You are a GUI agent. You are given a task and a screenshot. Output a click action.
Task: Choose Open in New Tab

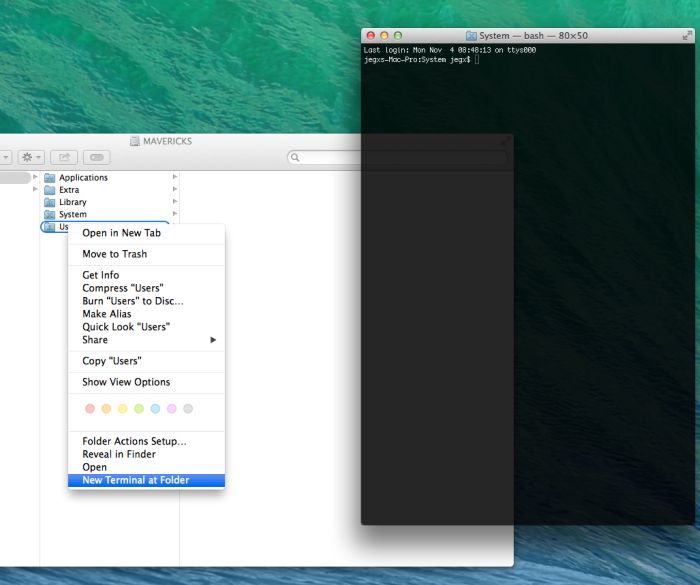pos(146,233)
